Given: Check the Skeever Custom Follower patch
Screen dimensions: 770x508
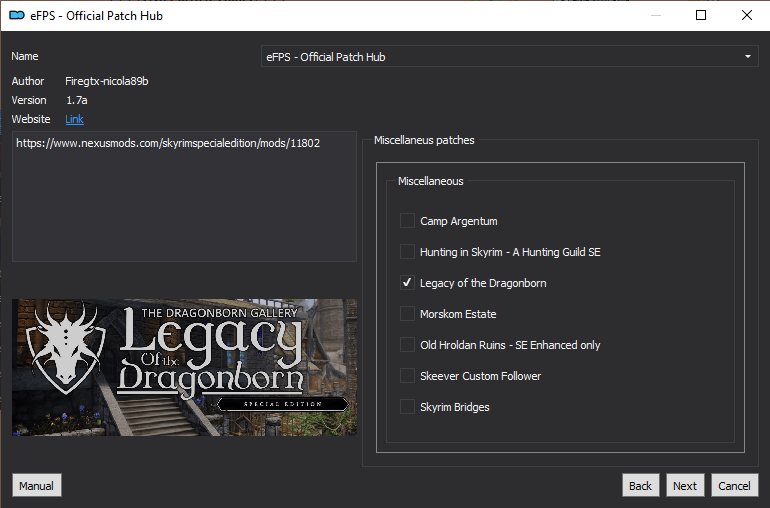Looking at the screenshot, I should [407, 375].
